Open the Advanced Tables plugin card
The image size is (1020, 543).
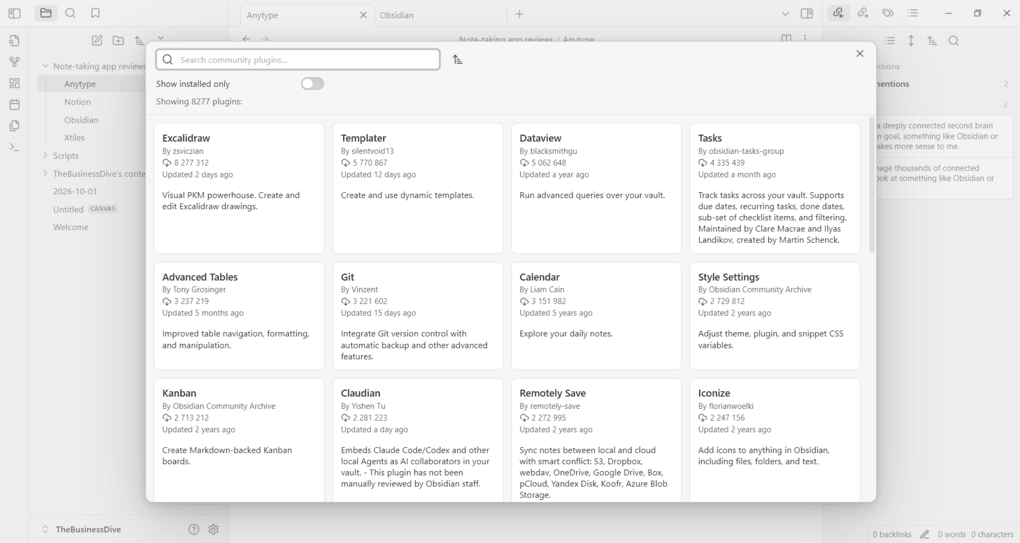pos(239,316)
